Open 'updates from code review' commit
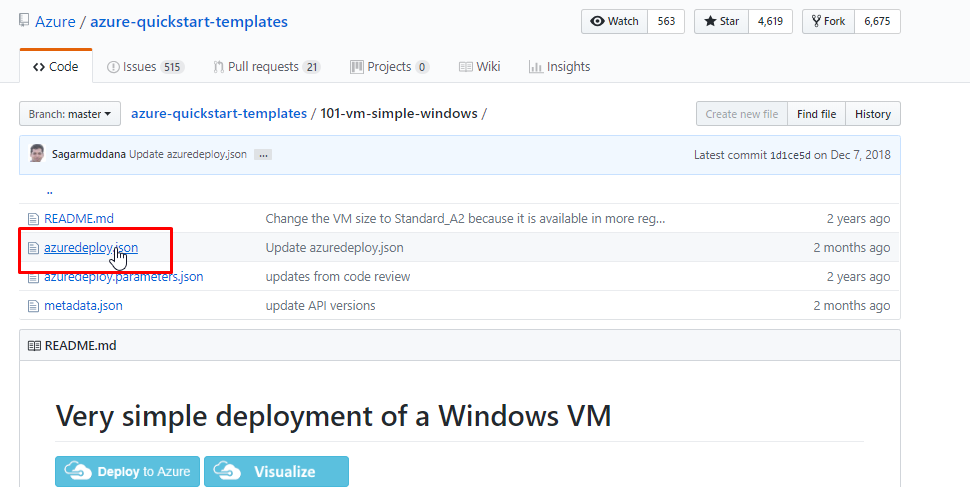This screenshot has height=487, width=970. (338, 277)
